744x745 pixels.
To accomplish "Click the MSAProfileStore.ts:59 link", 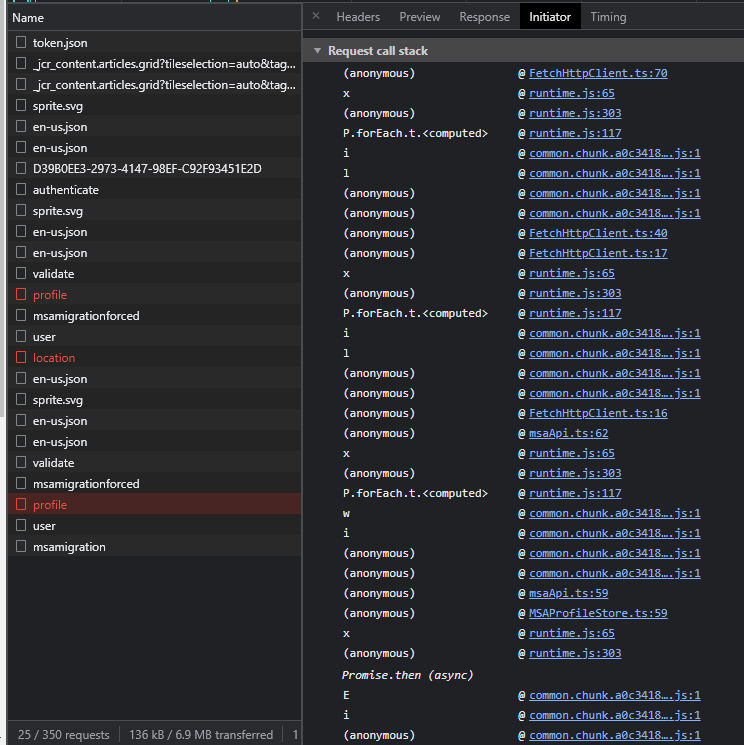I will (x=598, y=613).
